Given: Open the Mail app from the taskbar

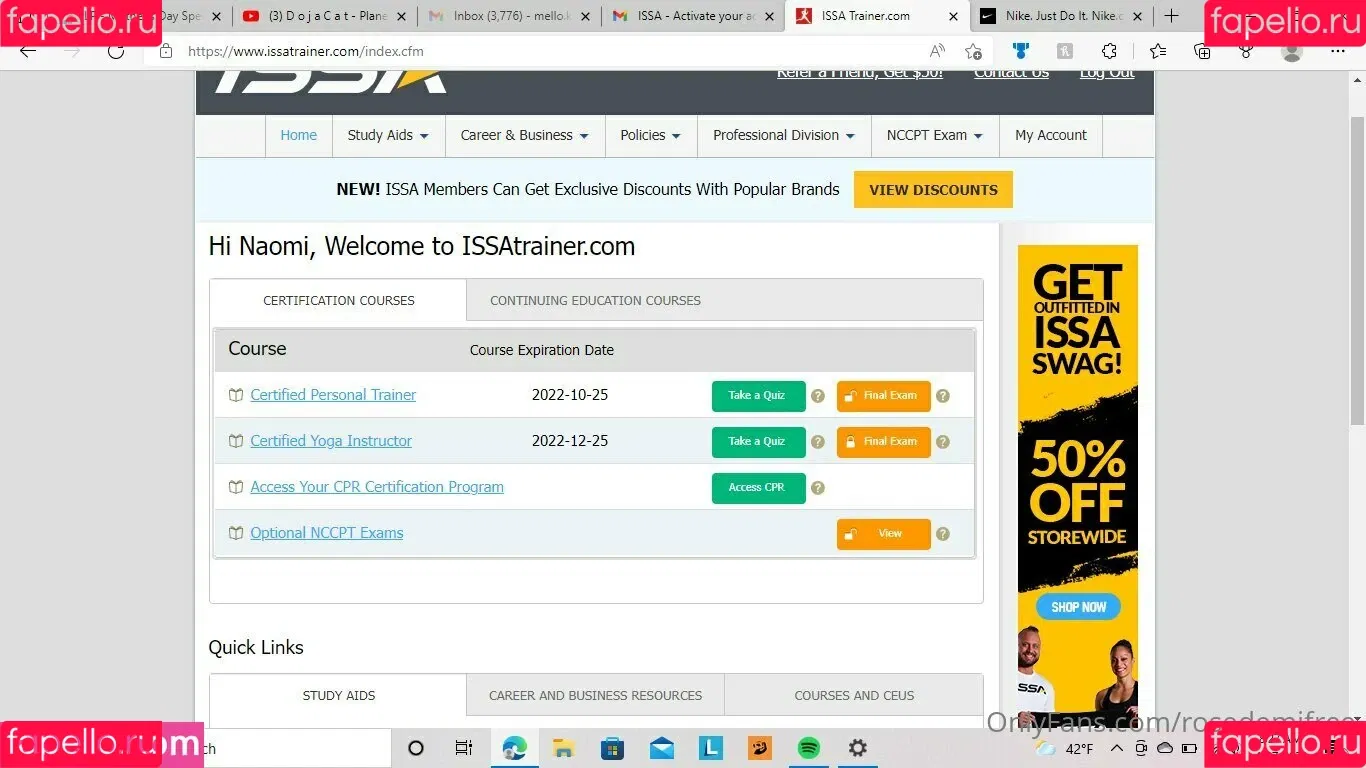Looking at the screenshot, I should pyautogui.click(x=662, y=748).
